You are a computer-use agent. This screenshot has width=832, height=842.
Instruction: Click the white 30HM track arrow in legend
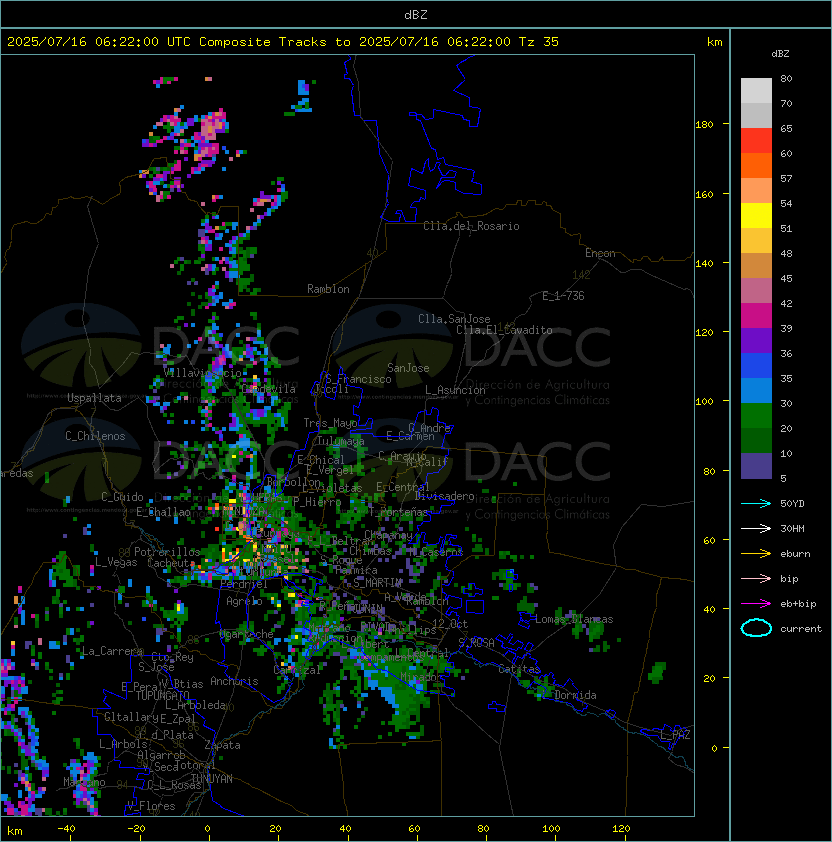[756, 528]
